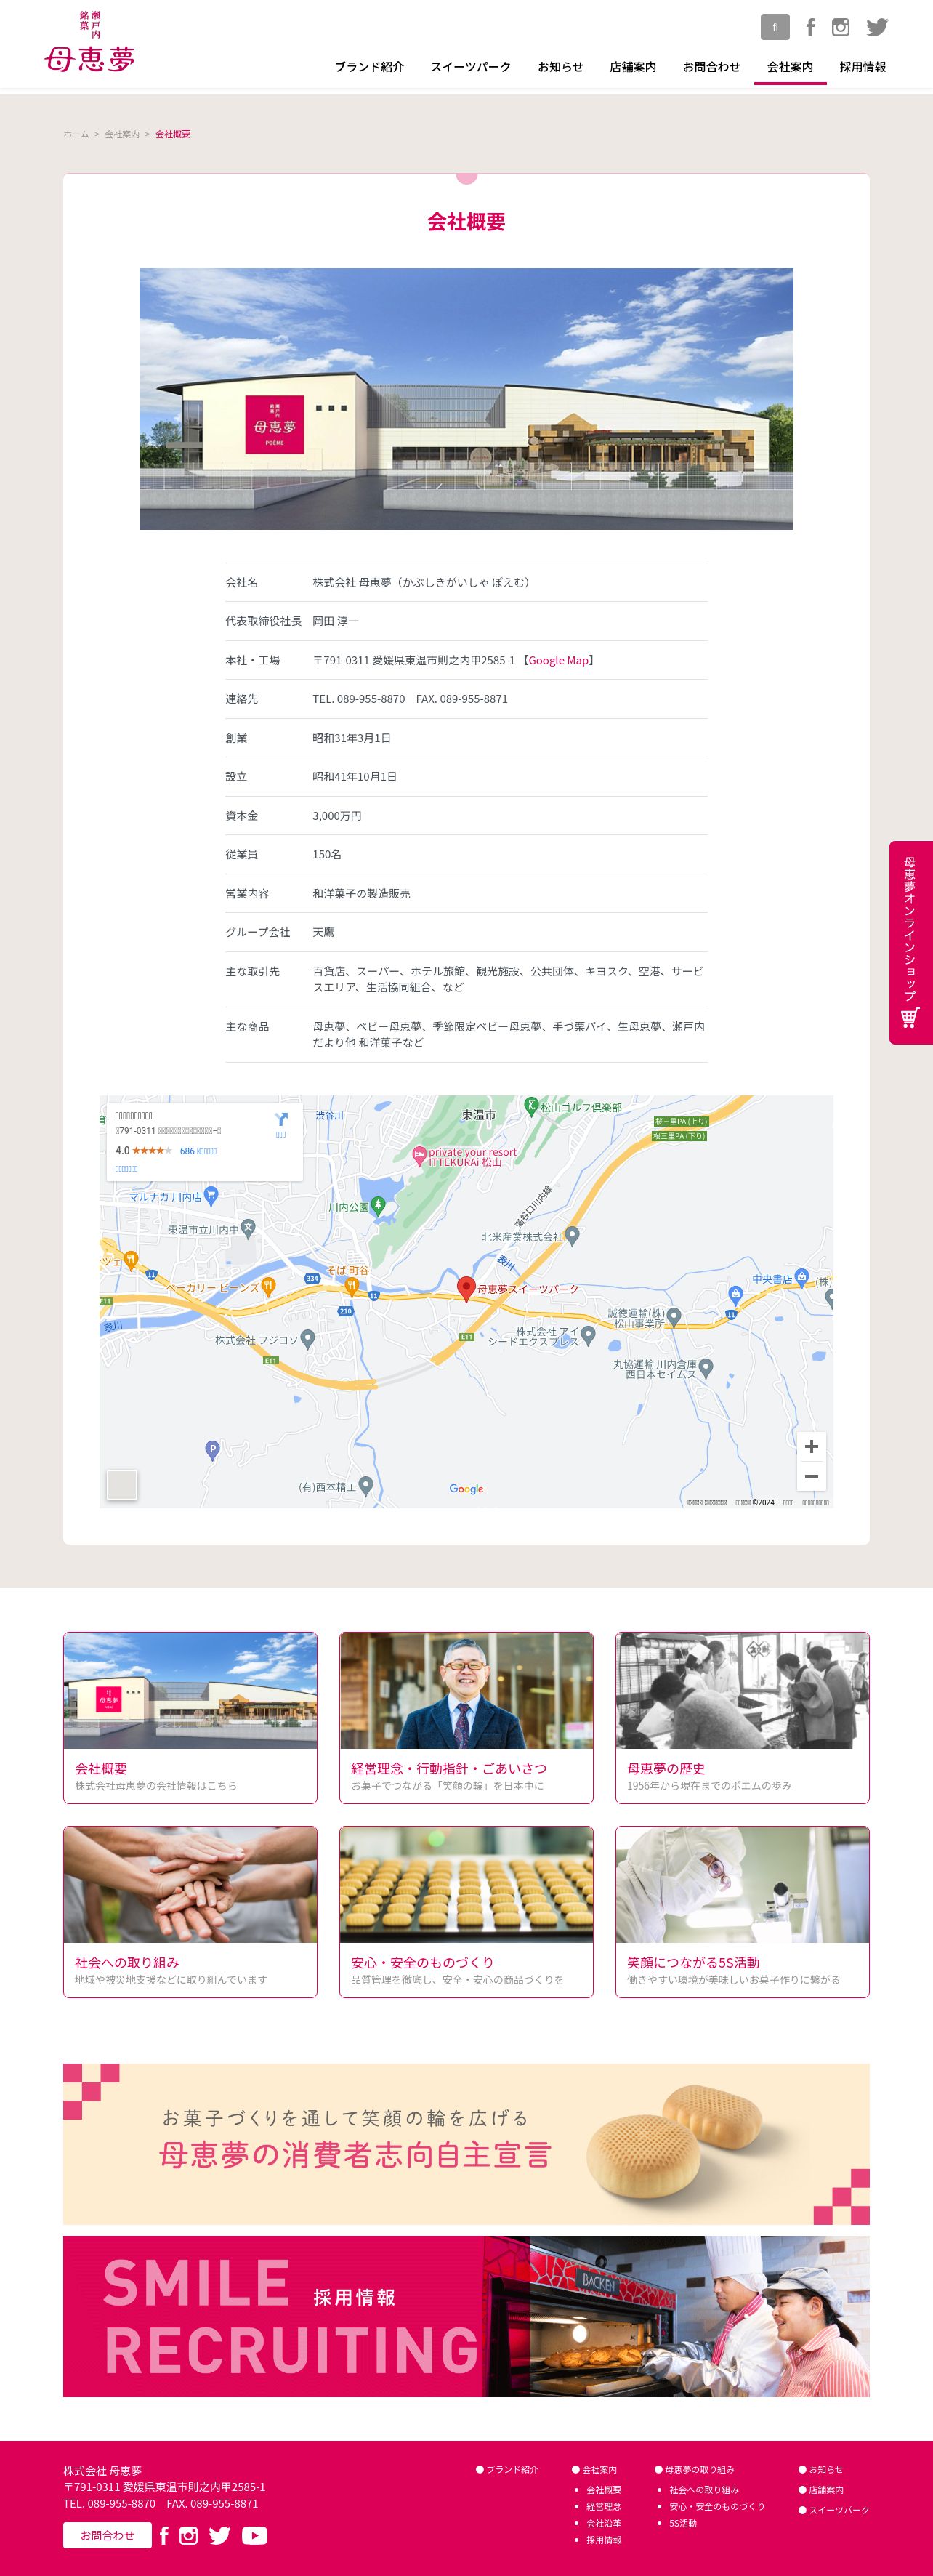Open the footer 会社概要 link
Screen dimensions: 933x2576
[x=604, y=2490]
